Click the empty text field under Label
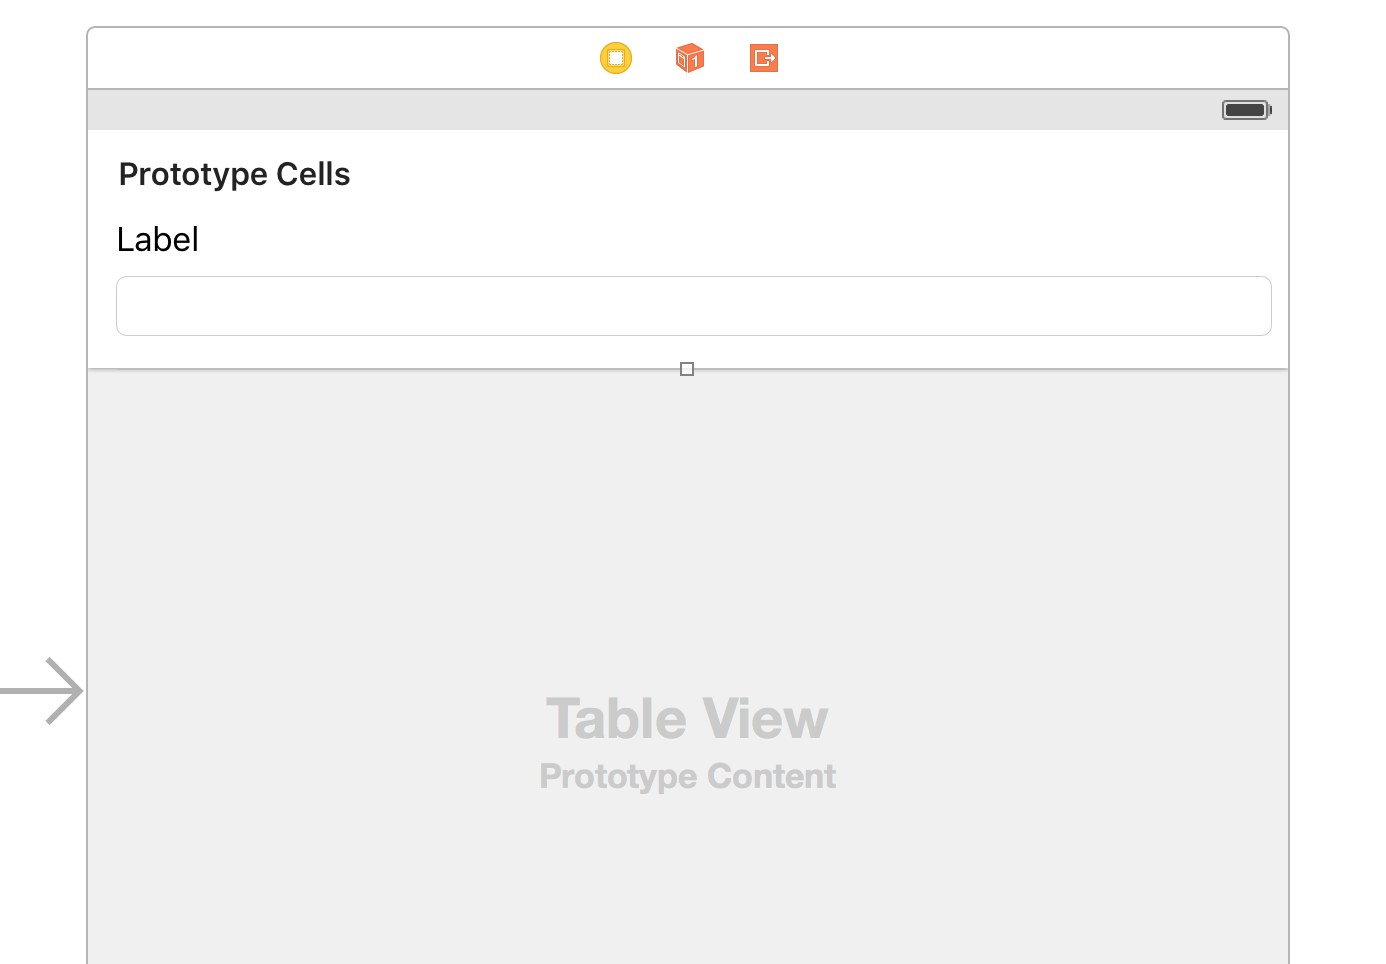The image size is (1386, 964). pos(694,306)
